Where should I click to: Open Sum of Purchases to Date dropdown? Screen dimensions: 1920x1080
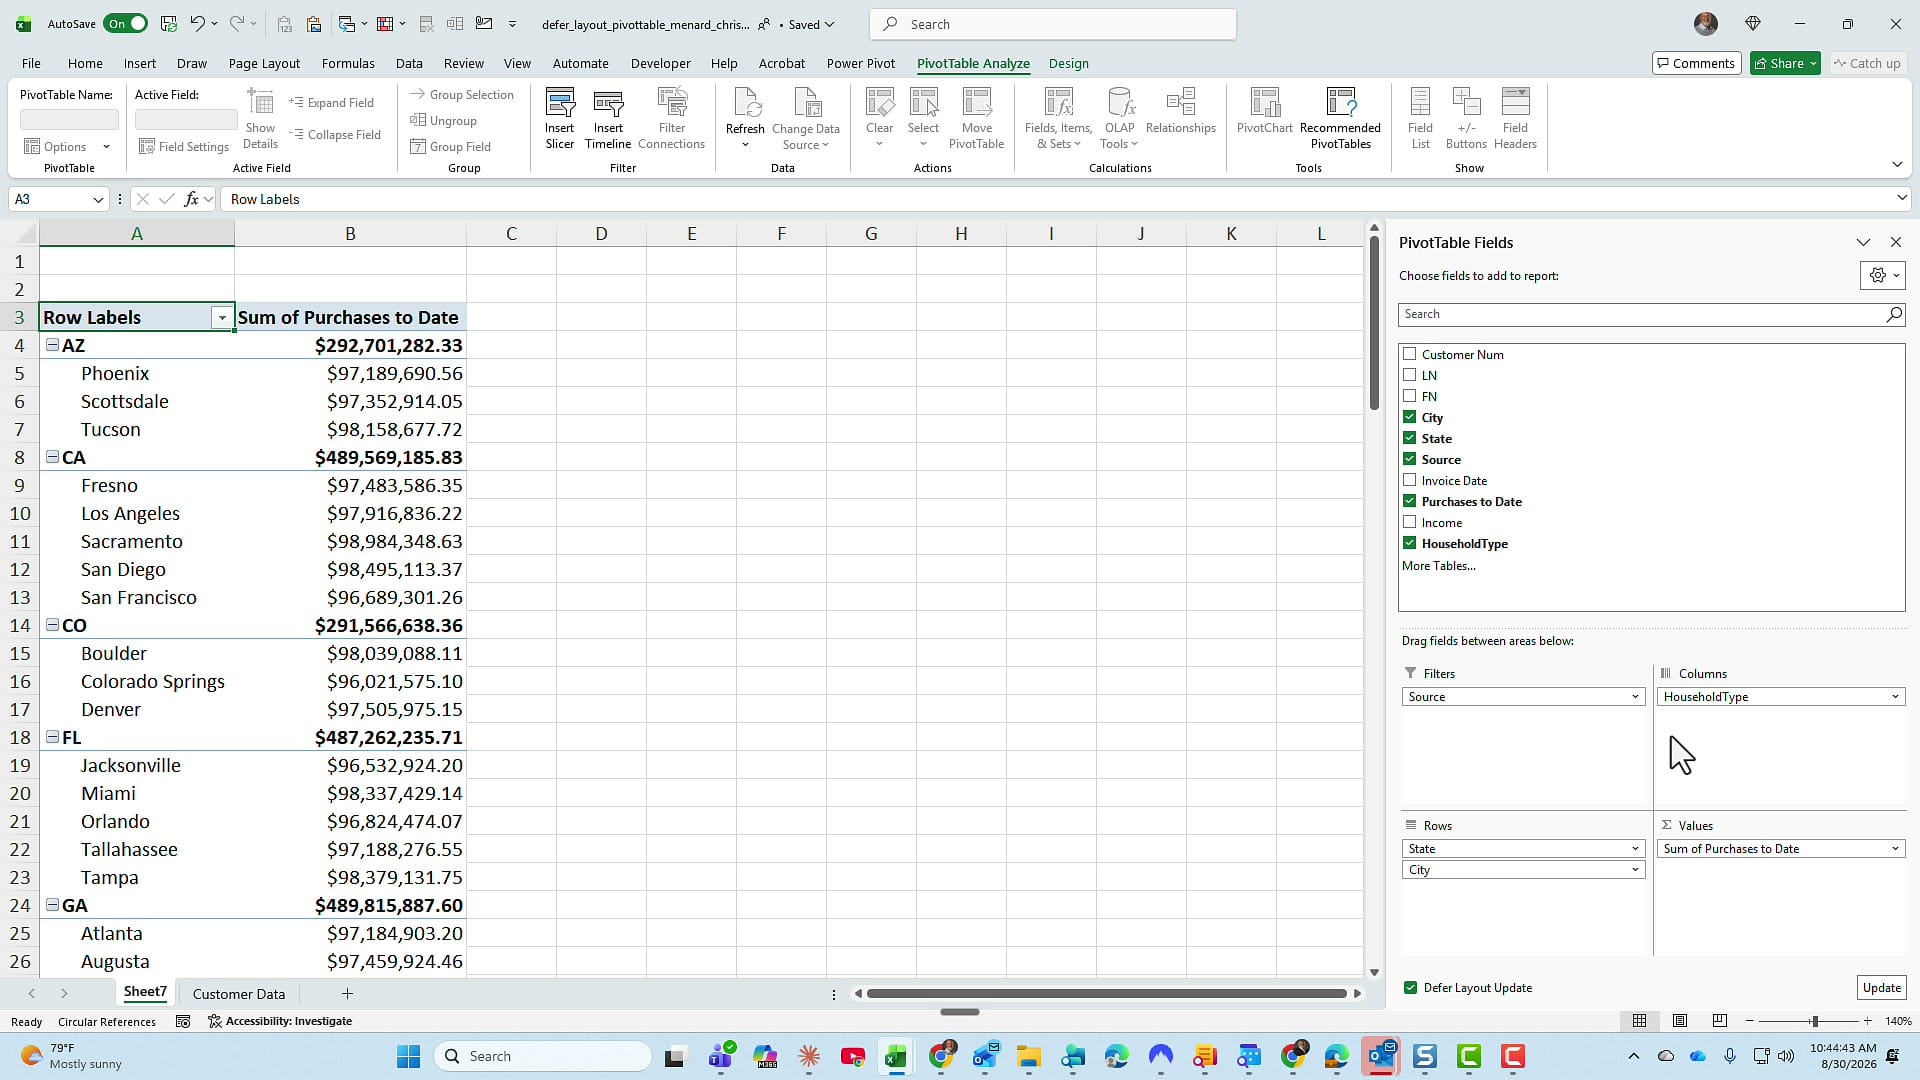pos(1894,849)
